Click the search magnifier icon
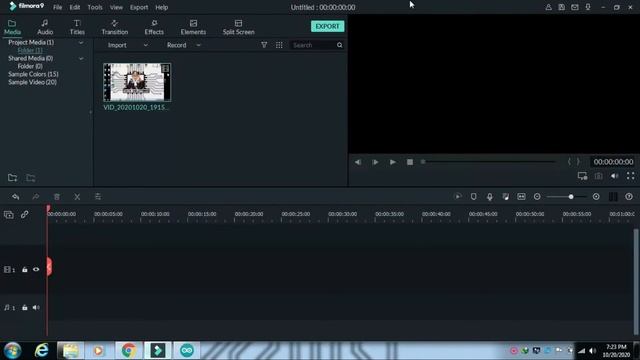640x360 pixels. tap(340, 45)
